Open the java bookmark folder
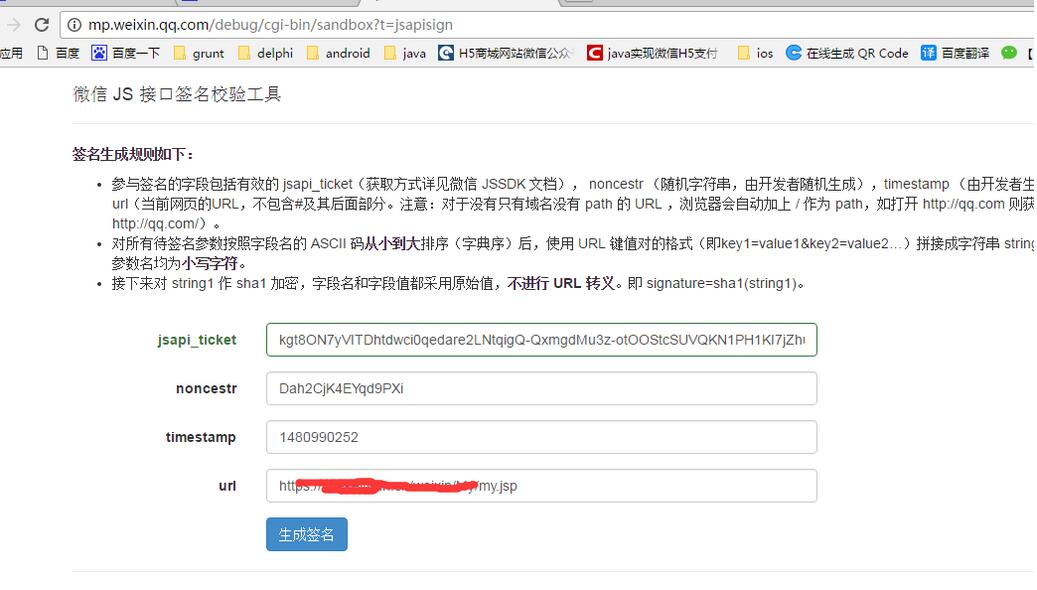This screenshot has width=1037, height=590. pyautogui.click(x=405, y=53)
